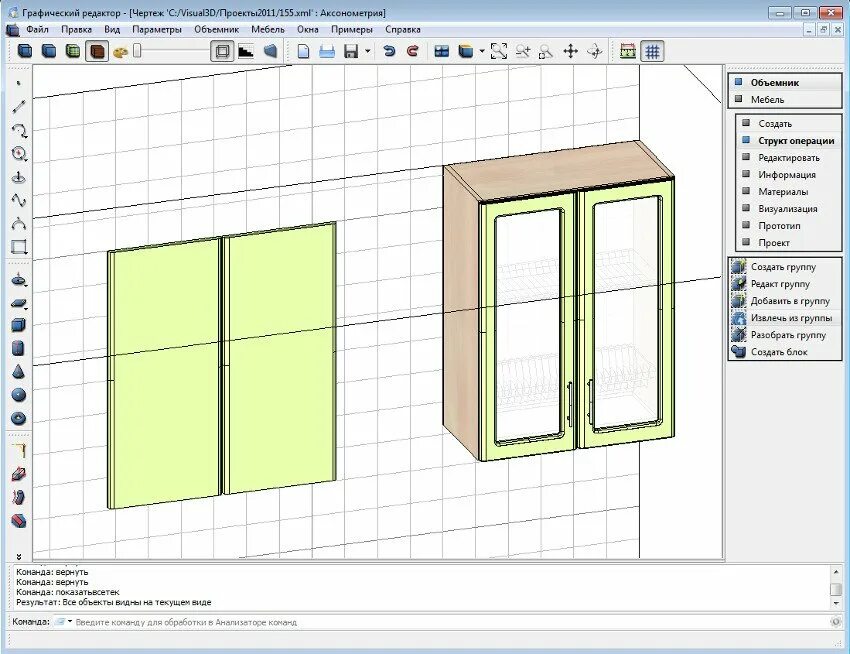Select the circle drawing tool
This screenshot has width=850, height=654.
point(19,154)
